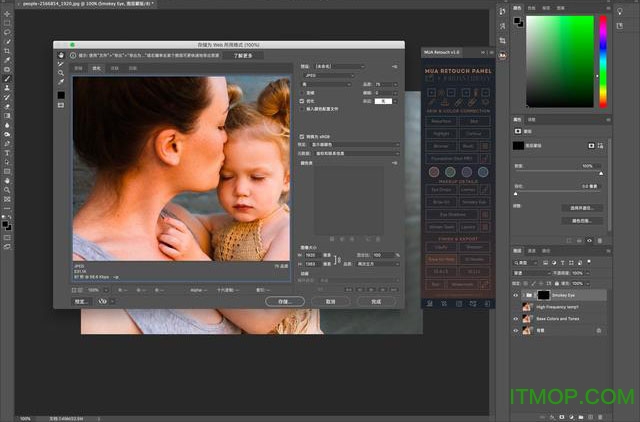
Task: Click the Learn More button in dialog
Action: (x=243, y=56)
